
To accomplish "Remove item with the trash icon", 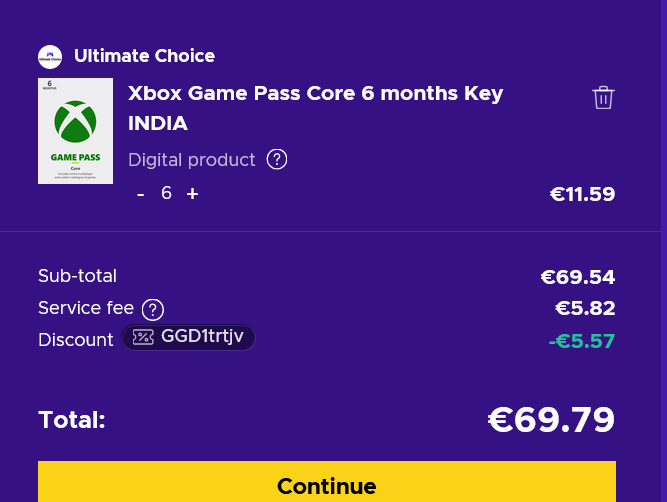I will click(603, 97).
